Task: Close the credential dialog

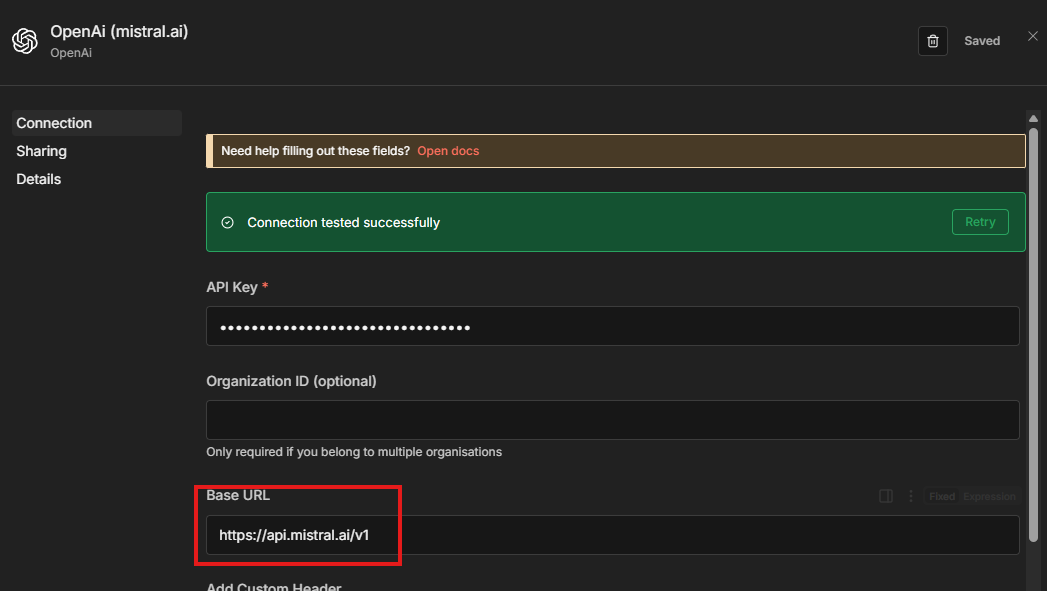Action: click(1032, 36)
